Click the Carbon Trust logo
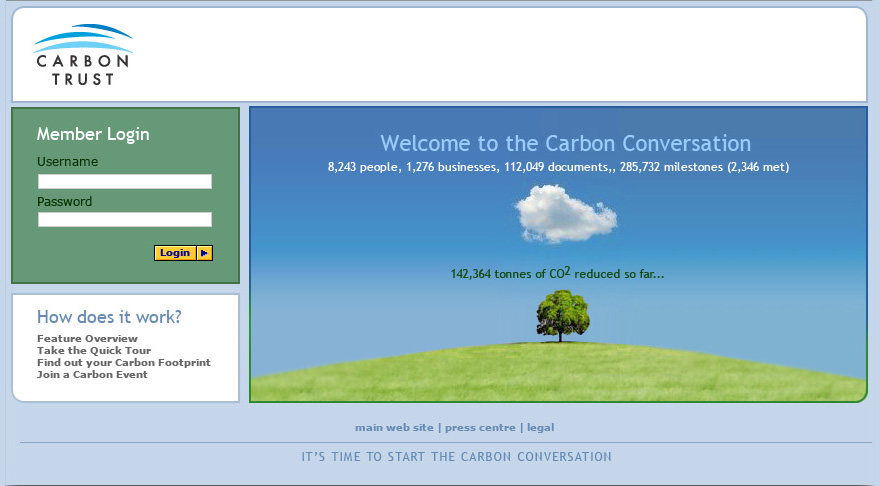Viewport: 880px width, 486px height. pyautogui.click(x=82, y=54)
